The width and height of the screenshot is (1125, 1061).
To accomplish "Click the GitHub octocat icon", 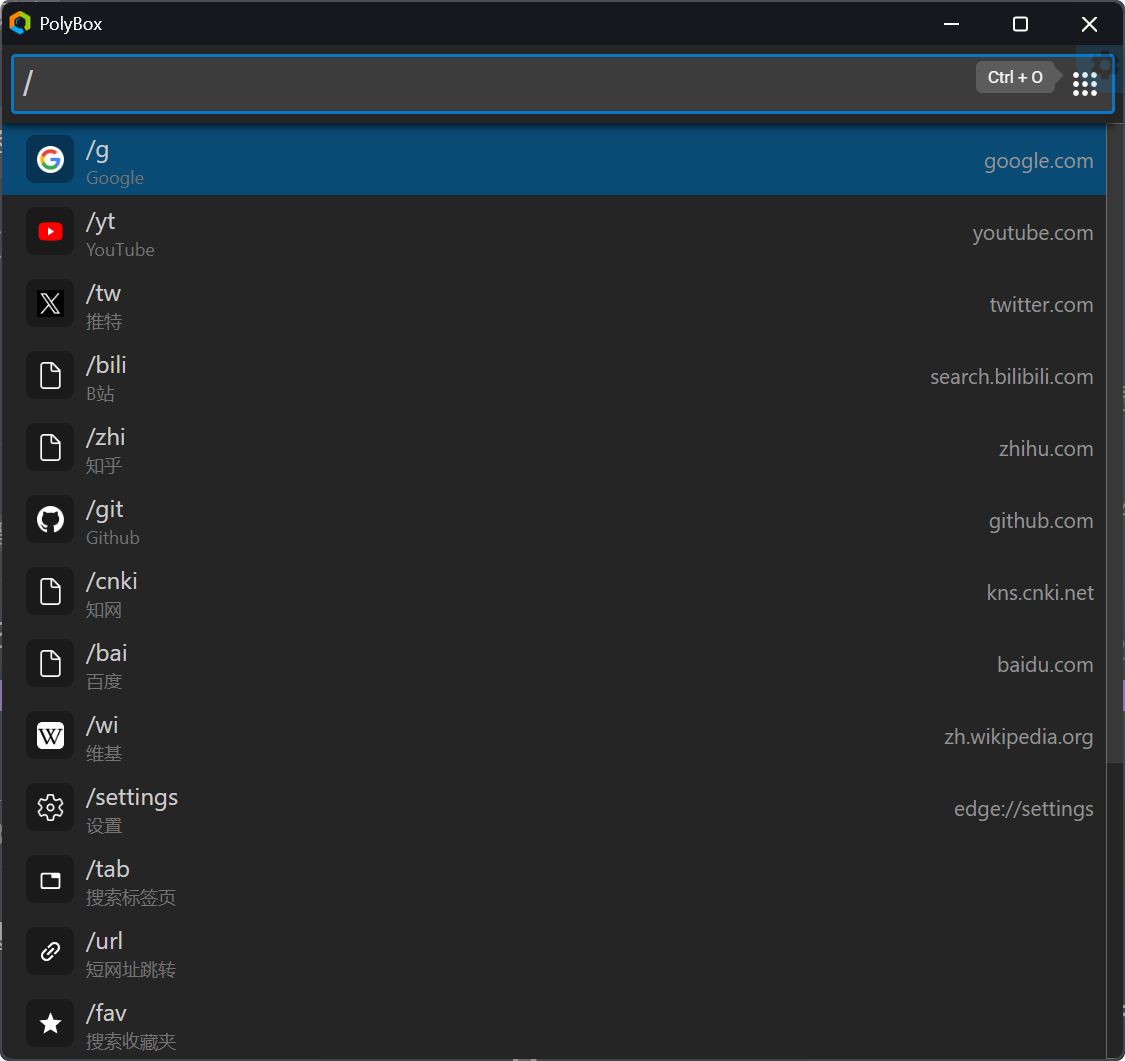I will click(x=50, y=519).
